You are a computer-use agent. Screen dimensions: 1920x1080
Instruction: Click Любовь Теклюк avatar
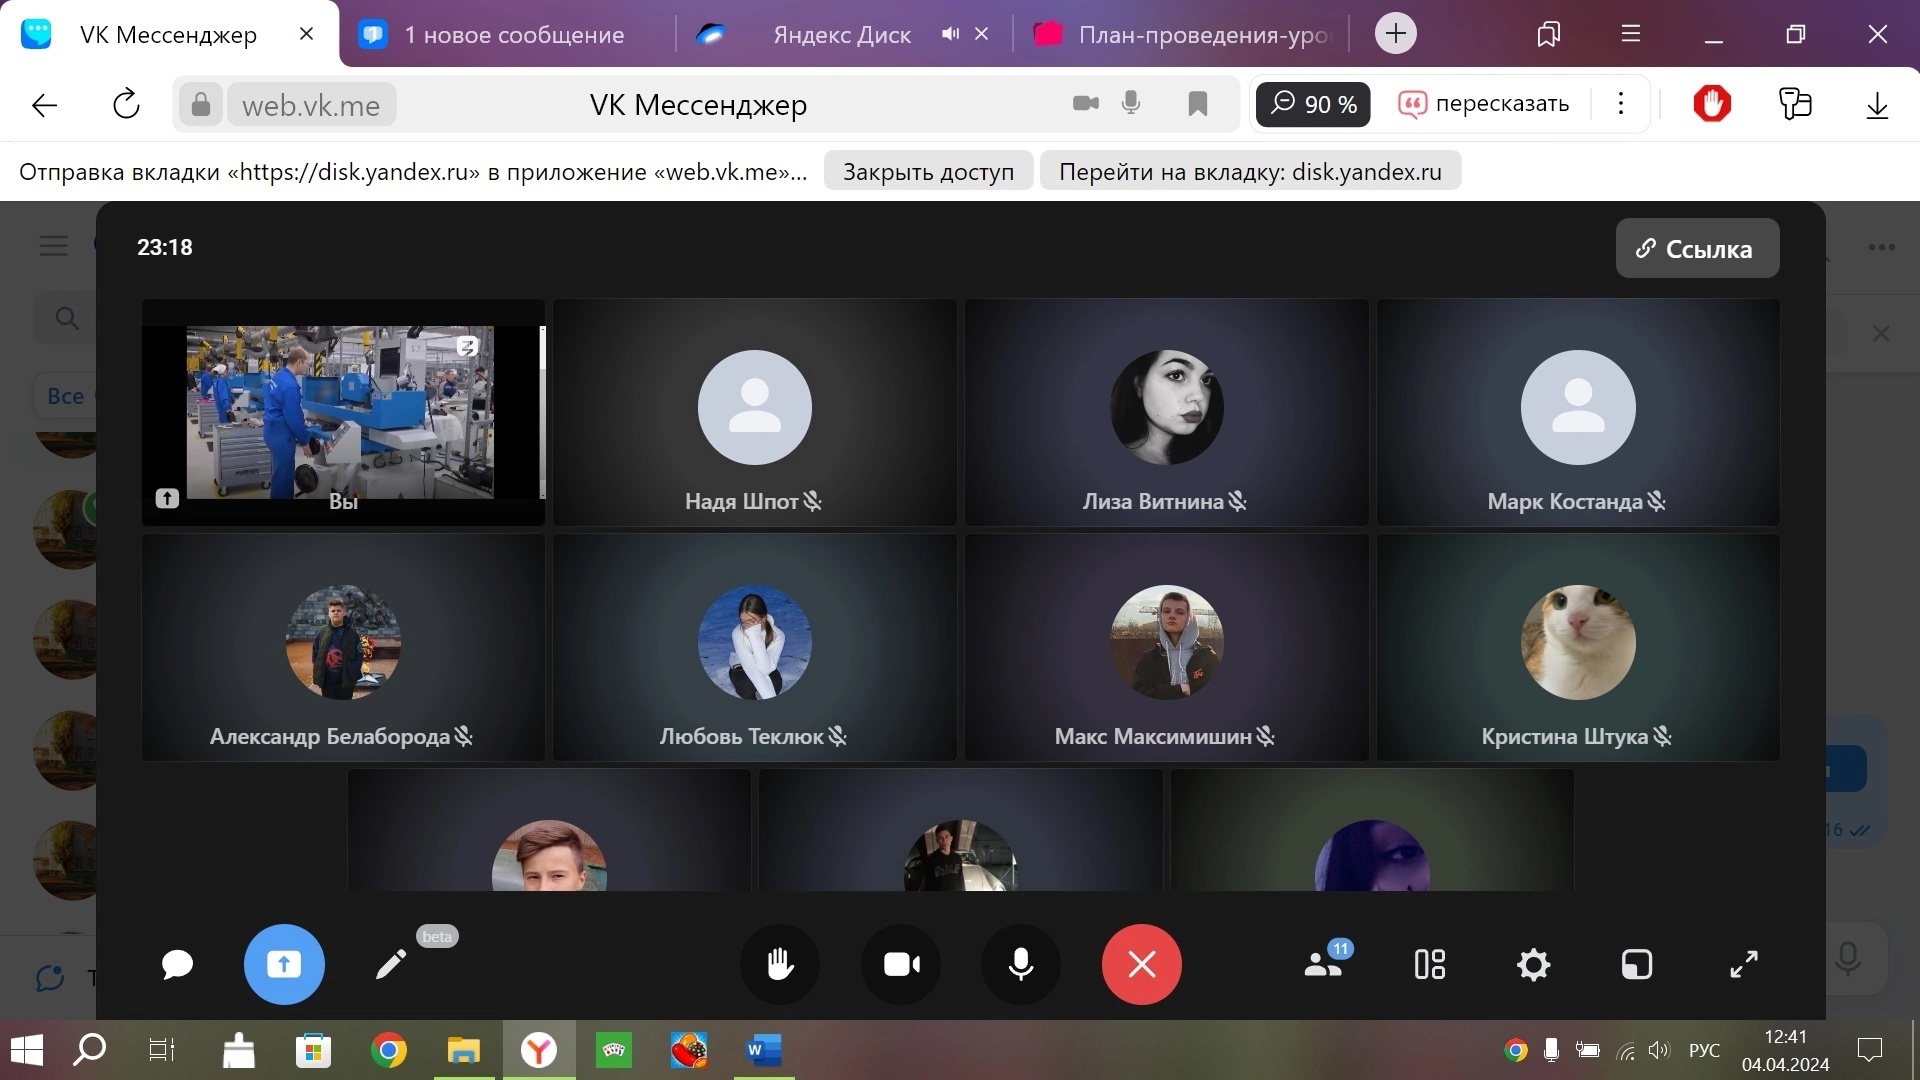tap(755, 642)
